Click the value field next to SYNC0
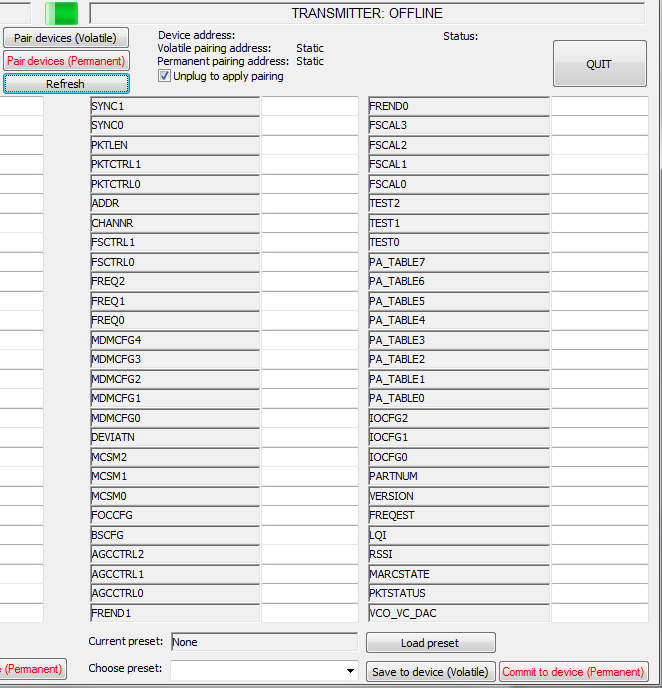The height and width of the screenshot is (688, 662). tap(310, 125)
